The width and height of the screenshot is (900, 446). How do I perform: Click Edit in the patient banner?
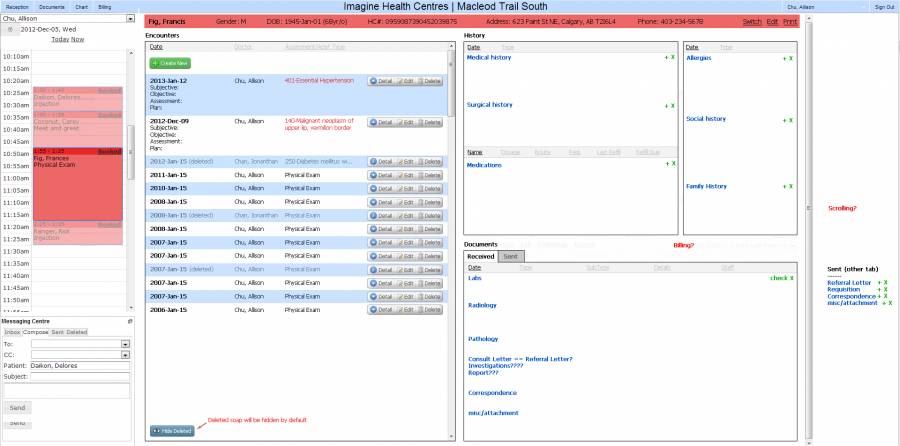773,21
